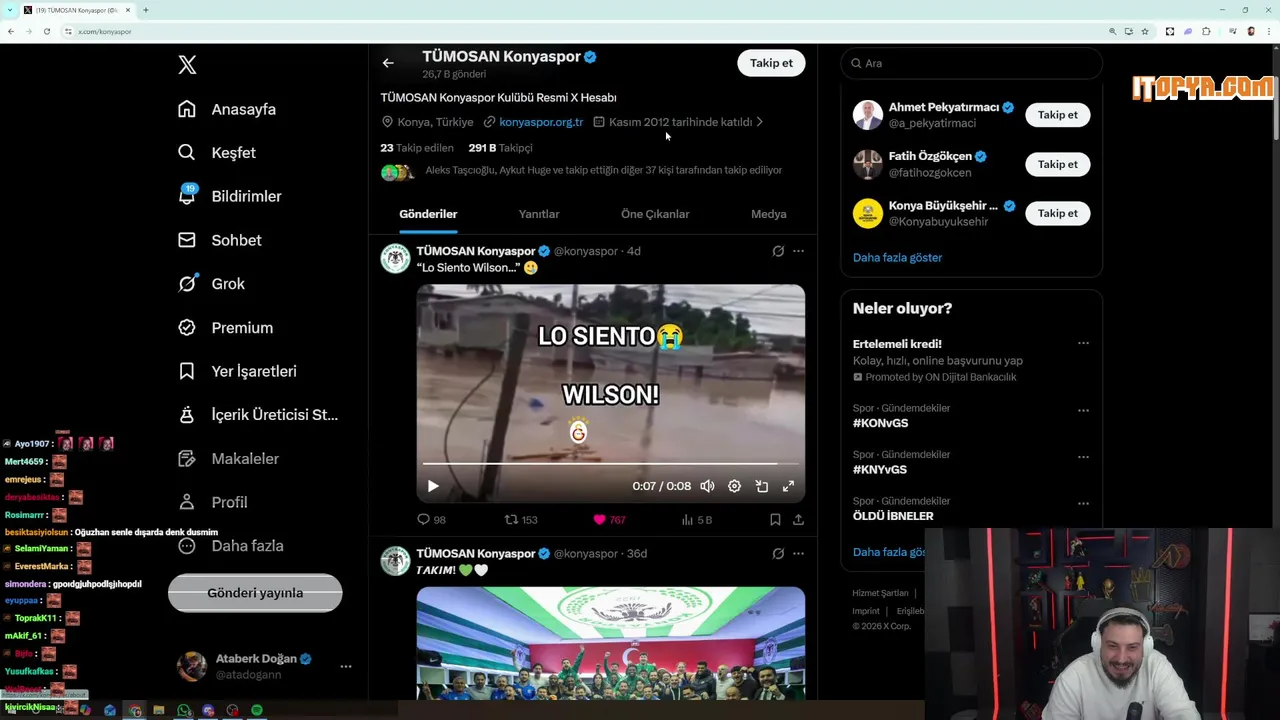Open the X logo home link
This screenshot has height=720, width=1280.
point(187,65)
